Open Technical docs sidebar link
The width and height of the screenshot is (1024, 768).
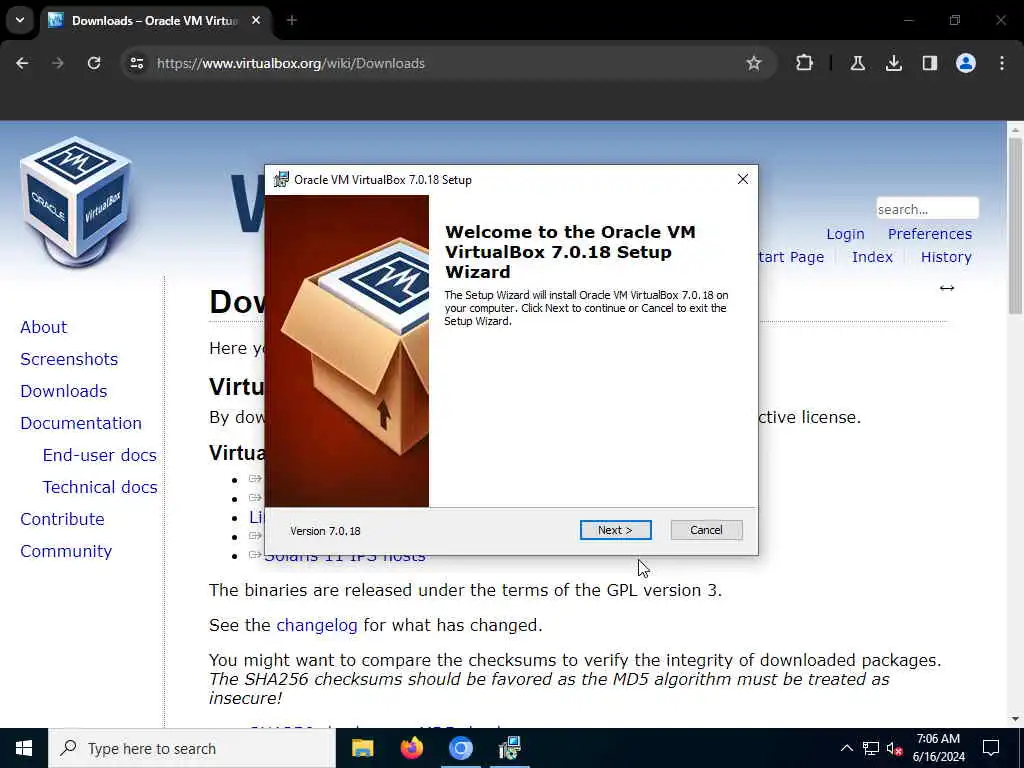[100, 487]
